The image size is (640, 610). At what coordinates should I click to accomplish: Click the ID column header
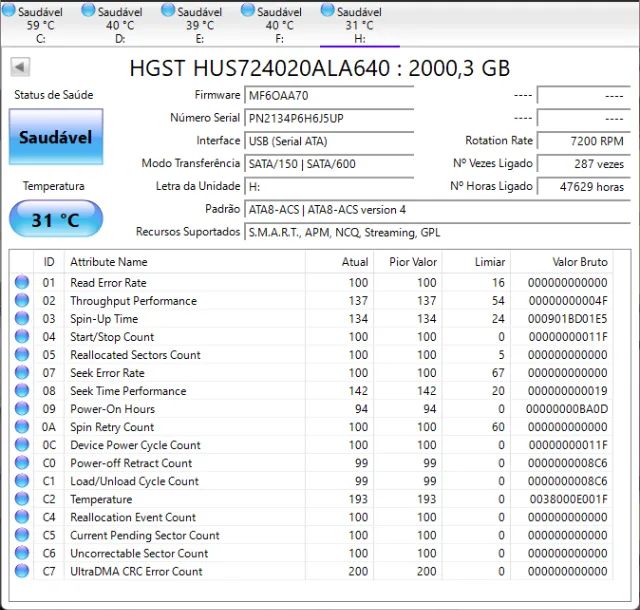(x=49, y=262)
